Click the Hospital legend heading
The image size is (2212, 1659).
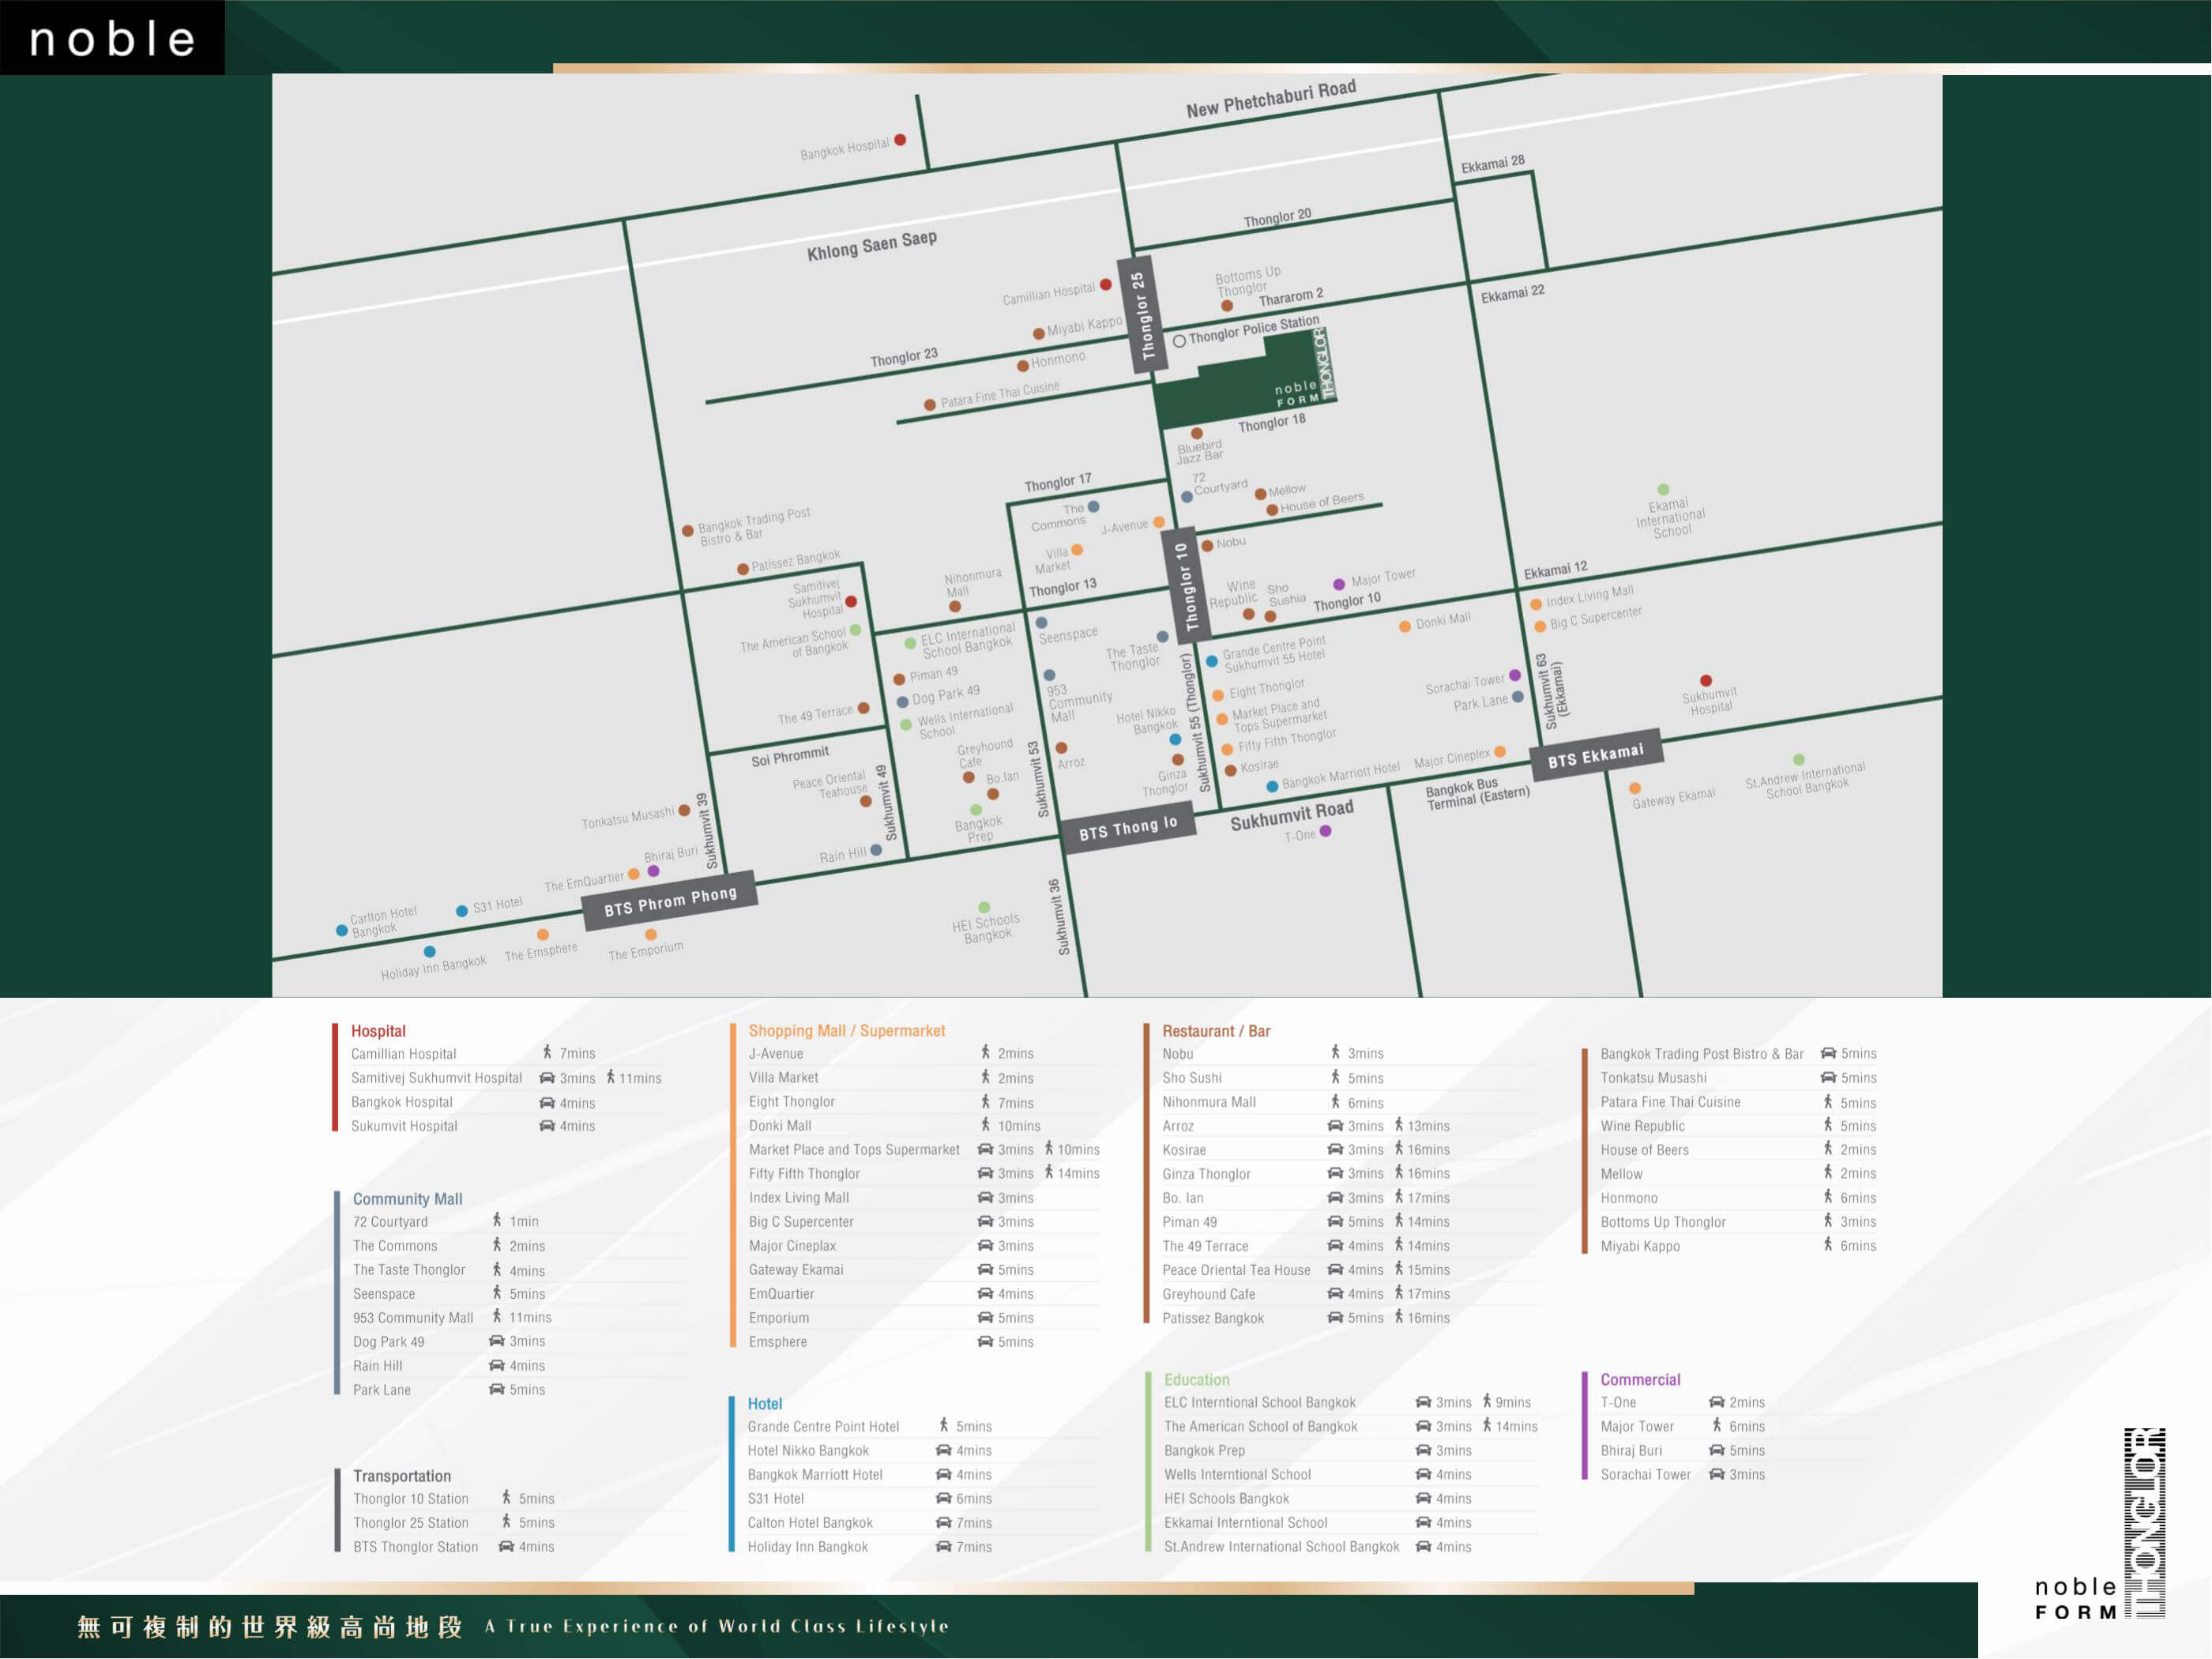click(378, 1031)
